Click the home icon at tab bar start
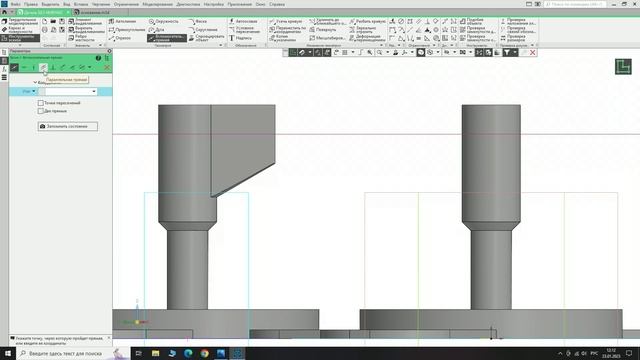 4,13
